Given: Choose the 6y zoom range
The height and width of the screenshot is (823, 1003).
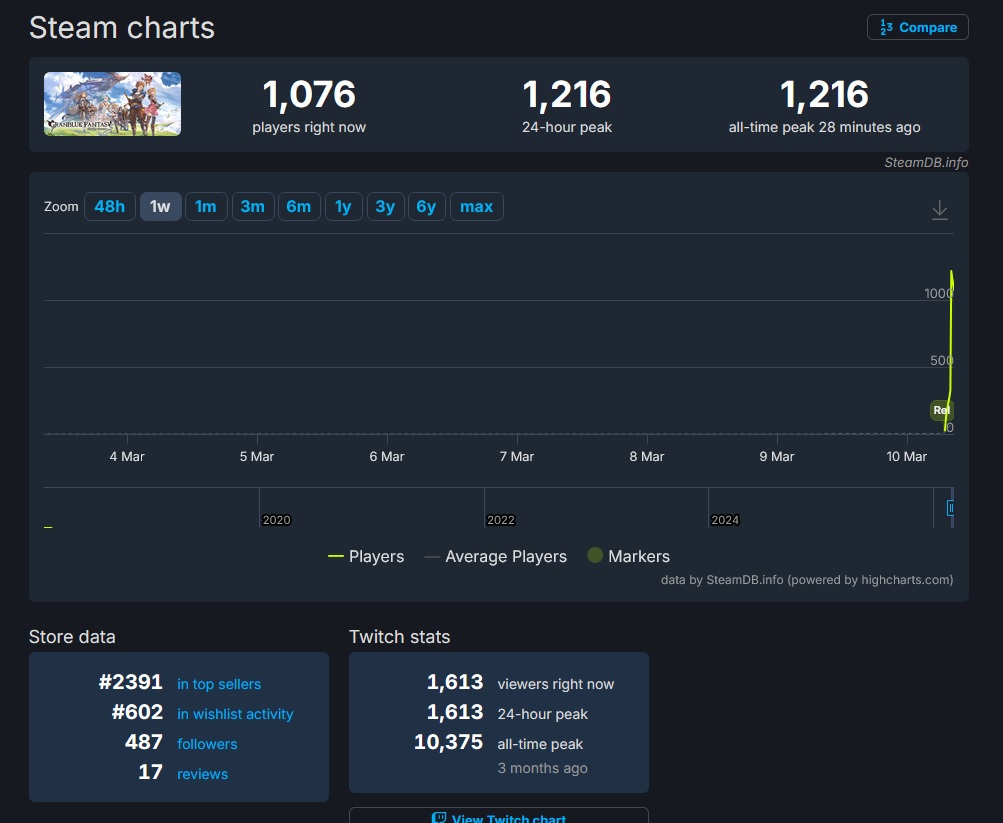Looking at the screenshot, I should tap(426, 207).
